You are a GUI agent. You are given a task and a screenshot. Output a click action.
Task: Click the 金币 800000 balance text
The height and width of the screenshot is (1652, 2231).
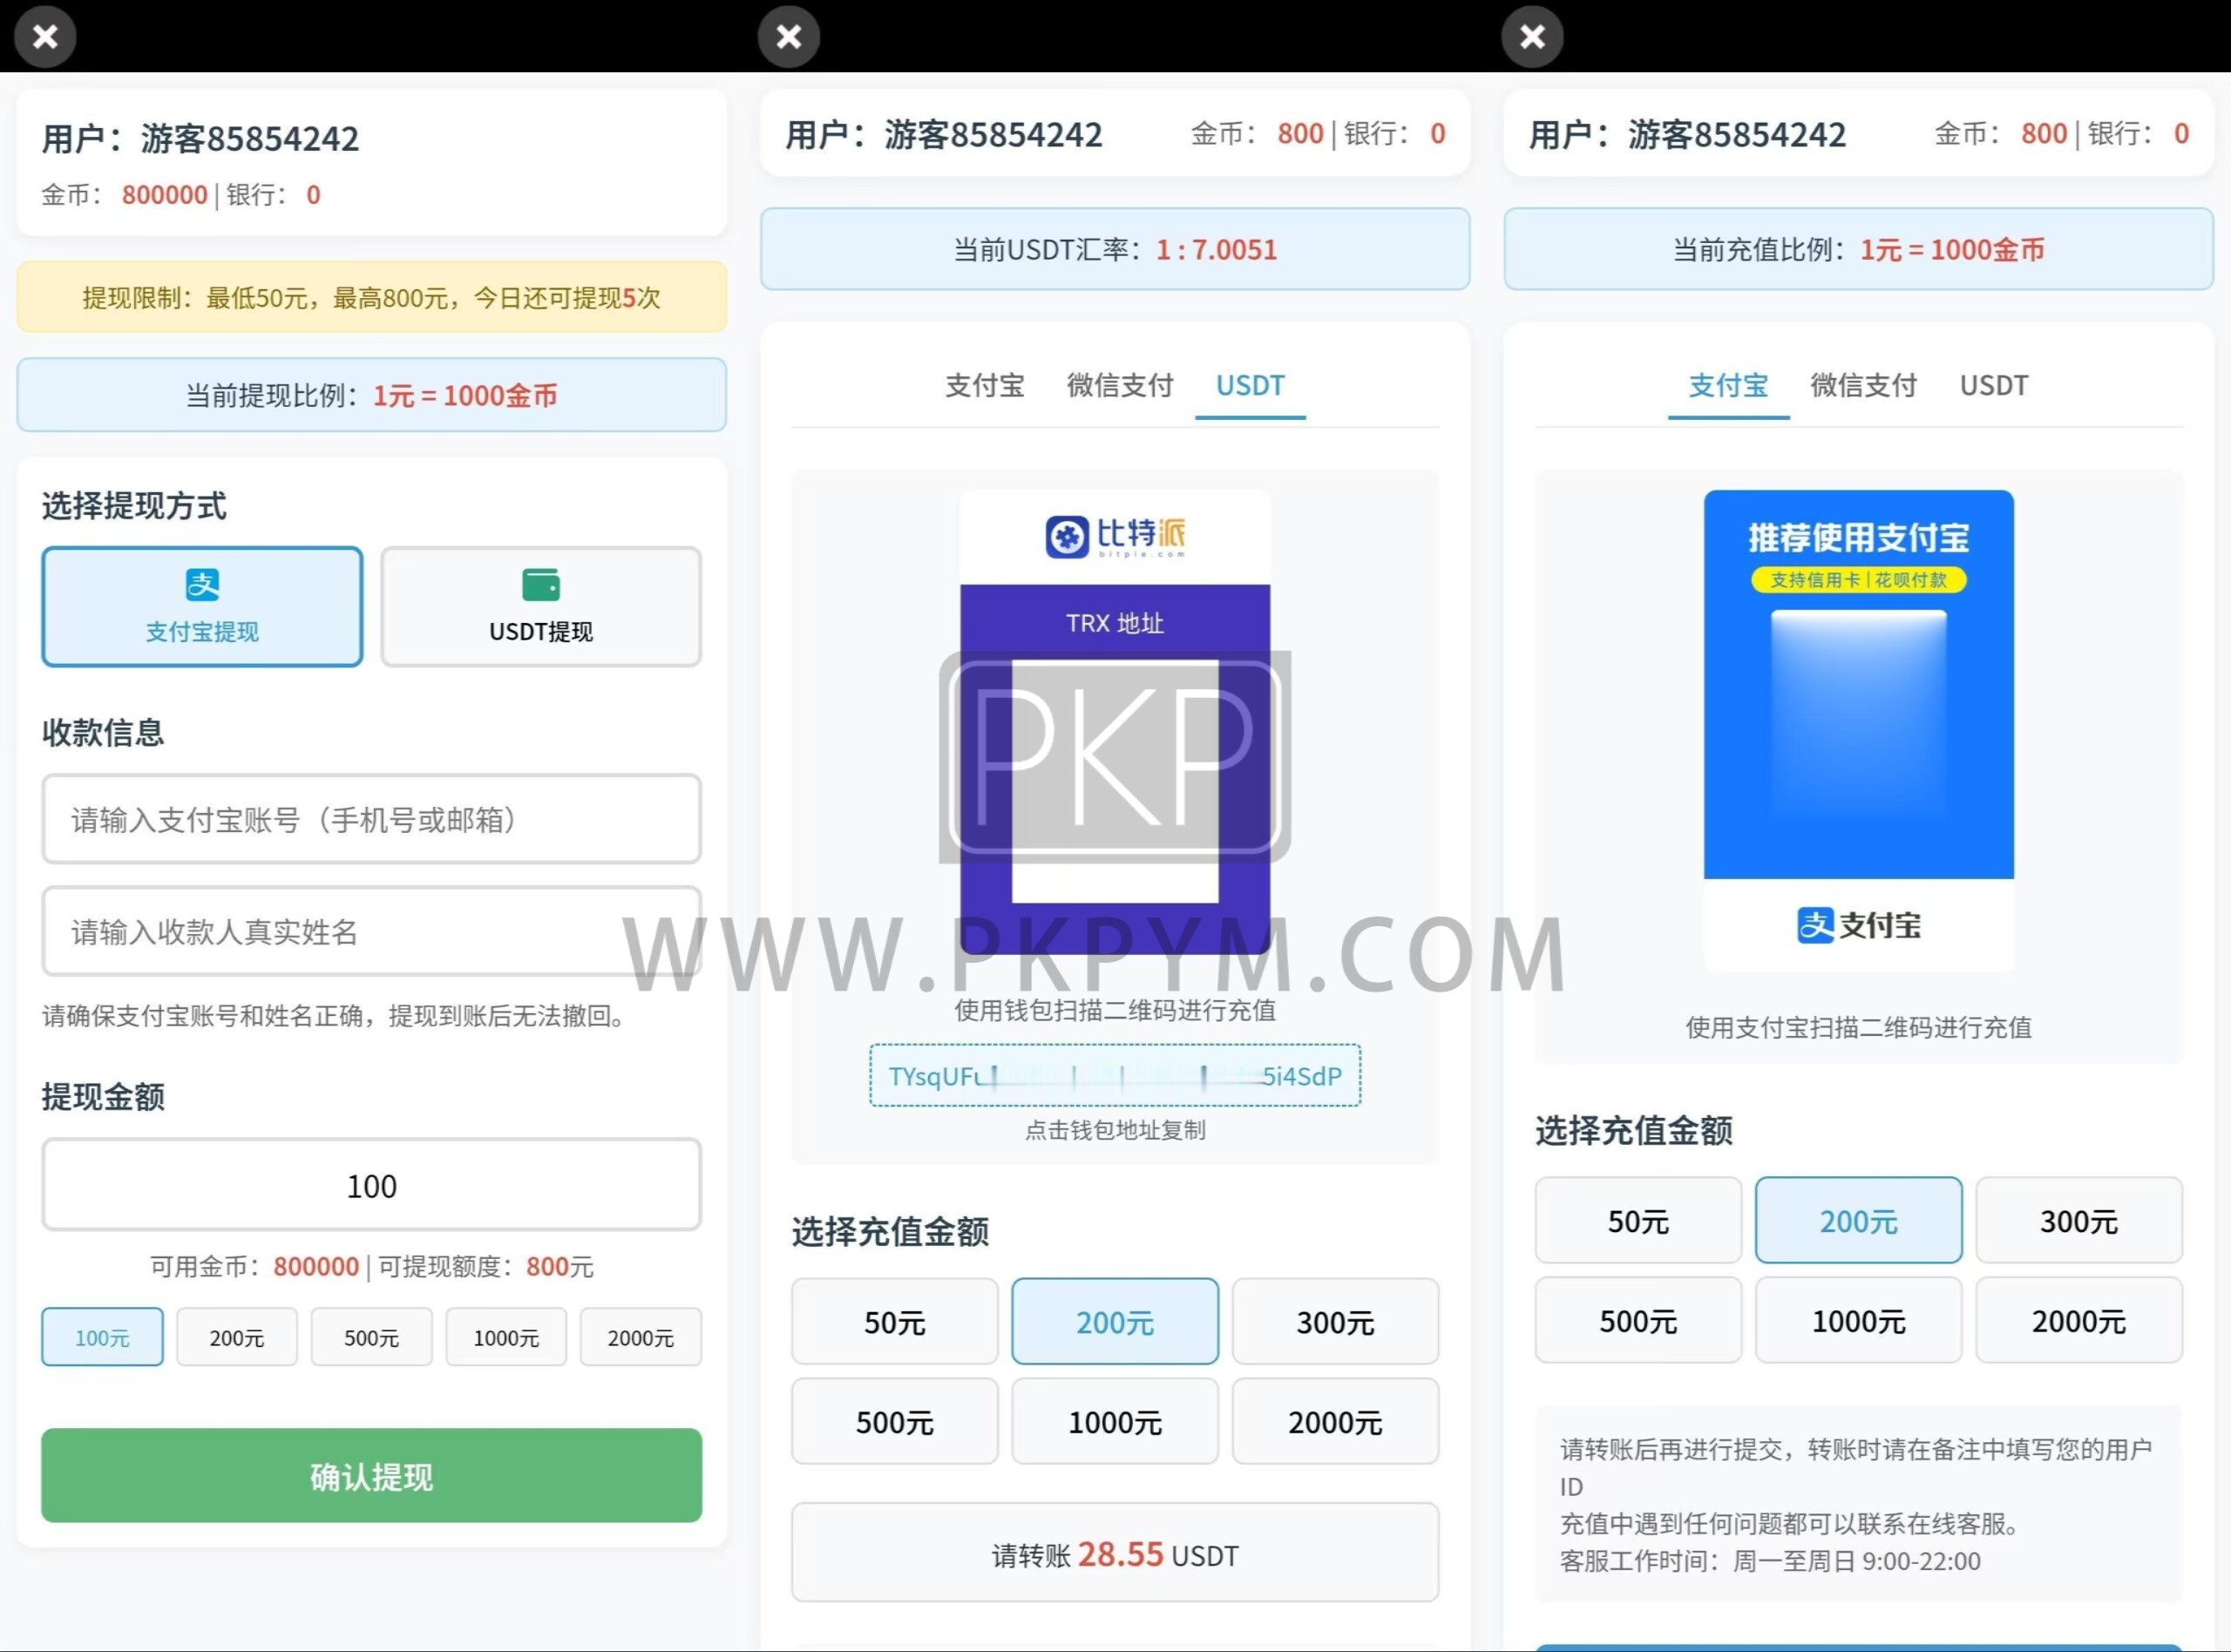tap(125, 195)
